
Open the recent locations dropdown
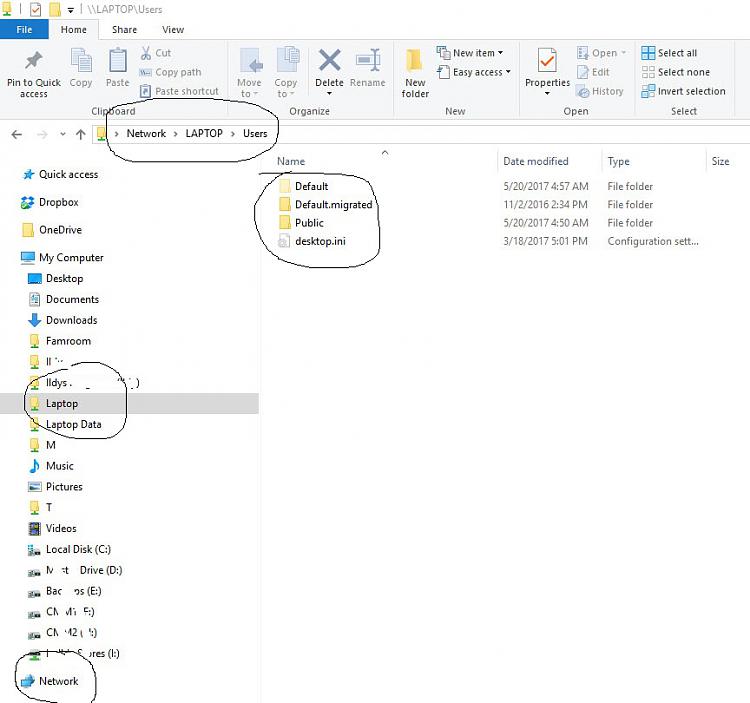tap(63, 134)
